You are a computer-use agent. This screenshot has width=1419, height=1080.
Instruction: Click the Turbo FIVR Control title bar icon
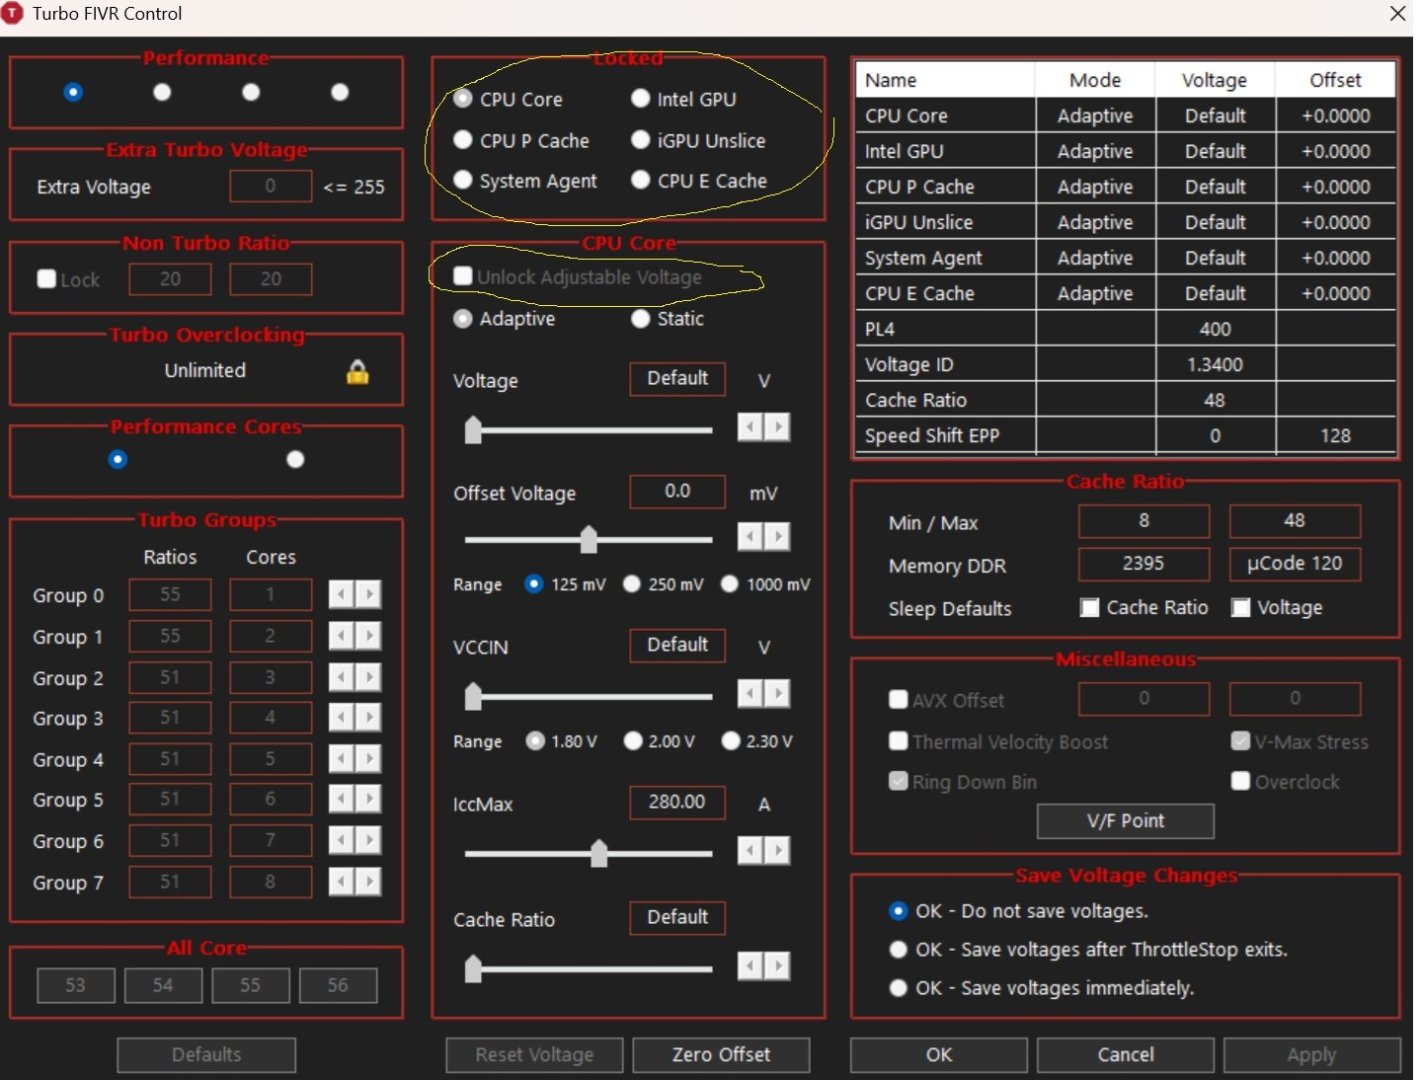tap(11, 14)
